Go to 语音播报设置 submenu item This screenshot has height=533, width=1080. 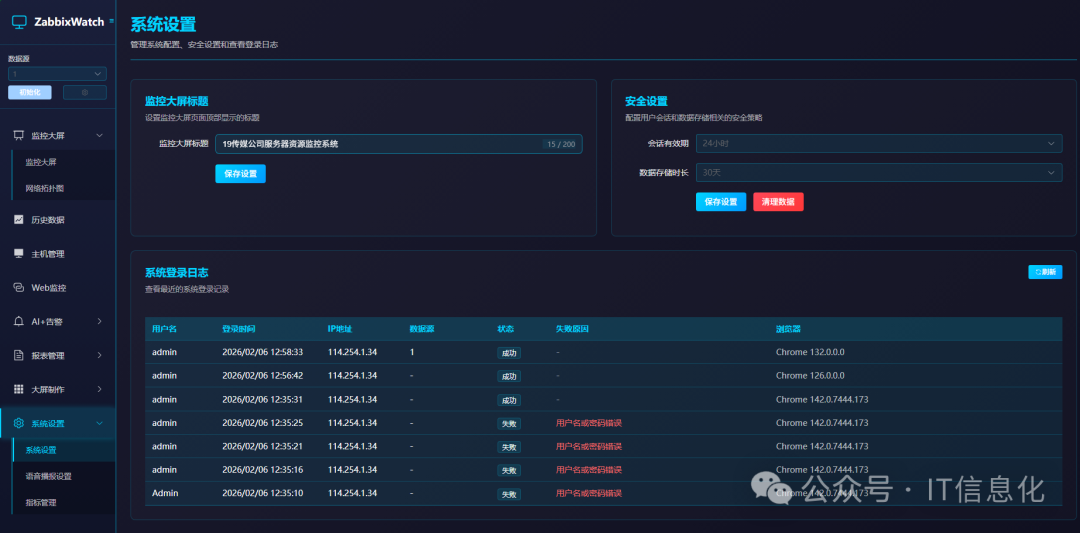click(48, 476)
